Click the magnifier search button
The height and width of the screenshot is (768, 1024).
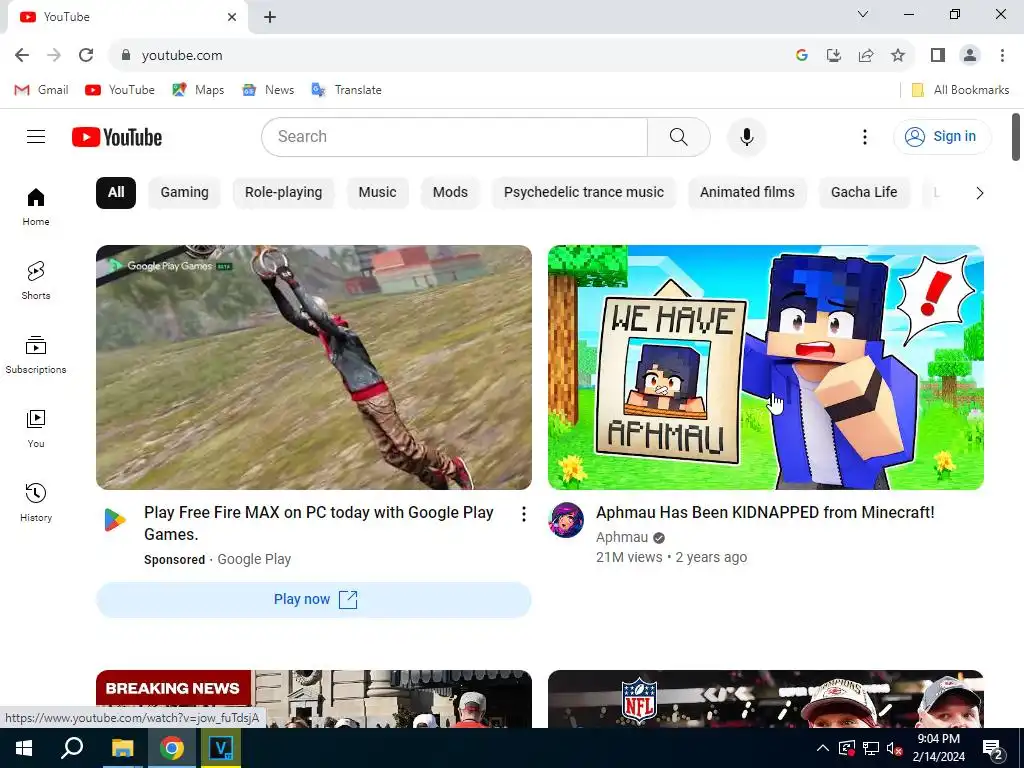(679, 137)
